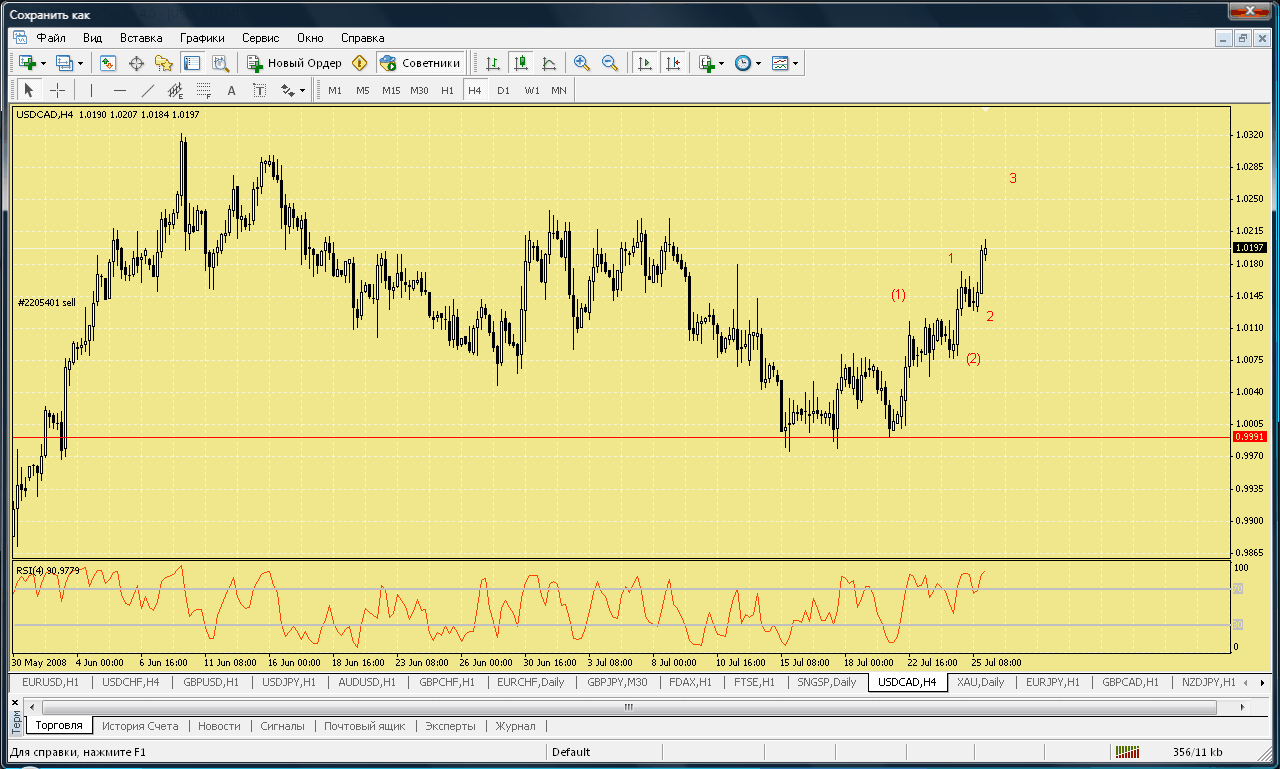Image resolution: width=1280 pixels, height=769 pixels.
Task: Toggle the Terminal window button
Action: (192, 63)
